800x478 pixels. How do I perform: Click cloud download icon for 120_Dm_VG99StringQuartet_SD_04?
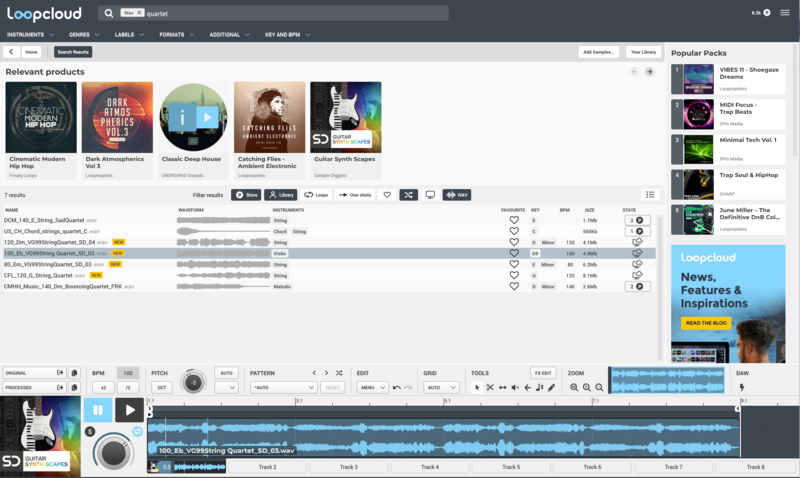[637, 242]
